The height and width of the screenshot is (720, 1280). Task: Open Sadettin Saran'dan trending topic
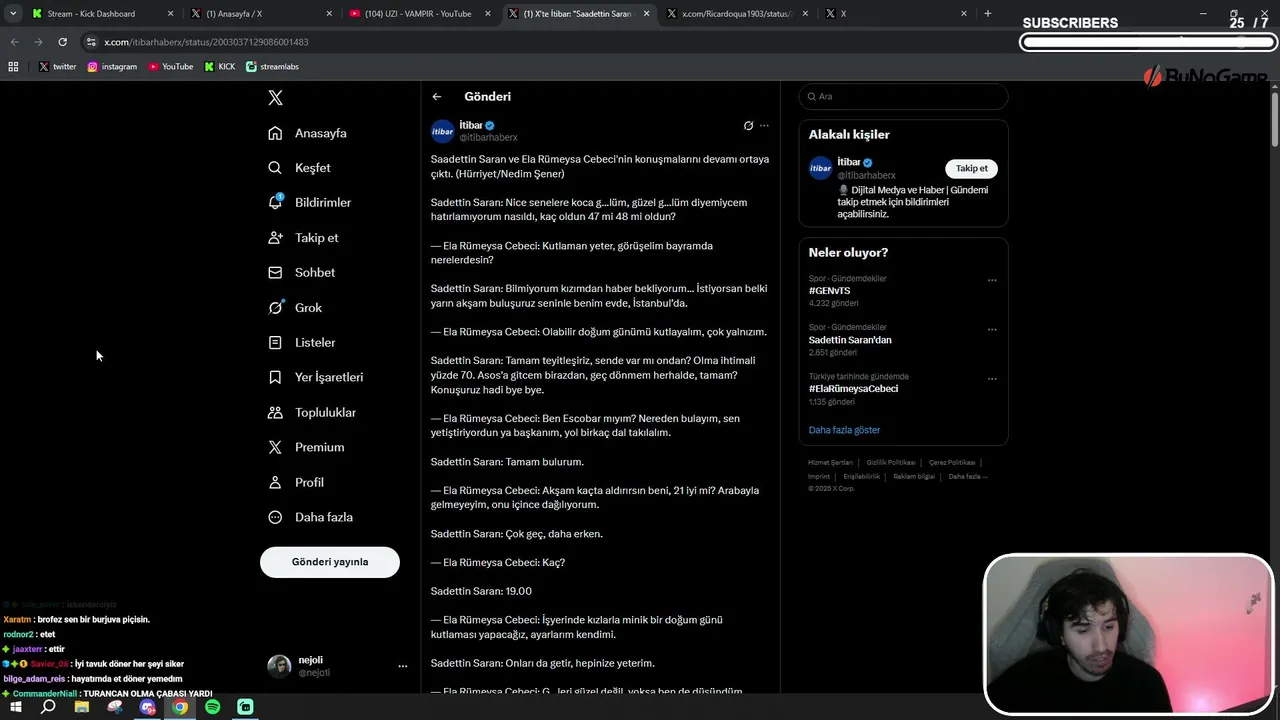click(850, 340)
